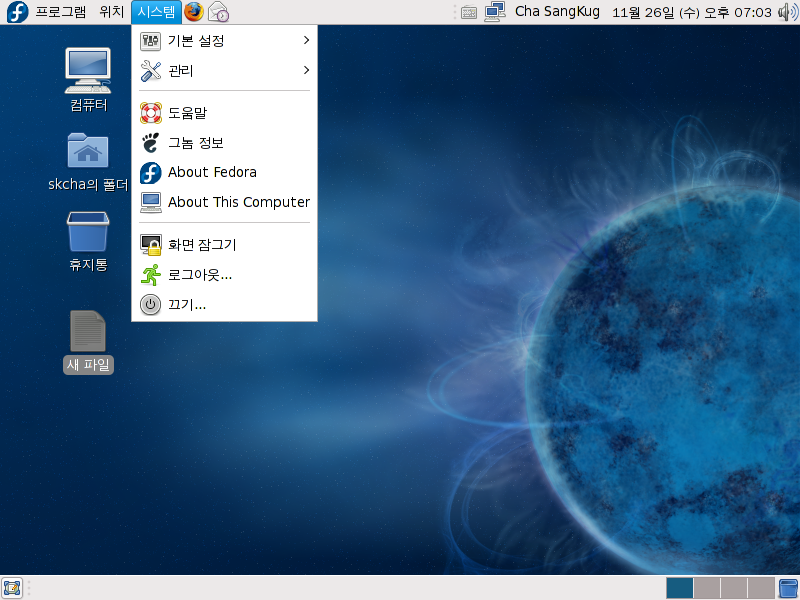Open the calendar from the date and time

point(691,12)
